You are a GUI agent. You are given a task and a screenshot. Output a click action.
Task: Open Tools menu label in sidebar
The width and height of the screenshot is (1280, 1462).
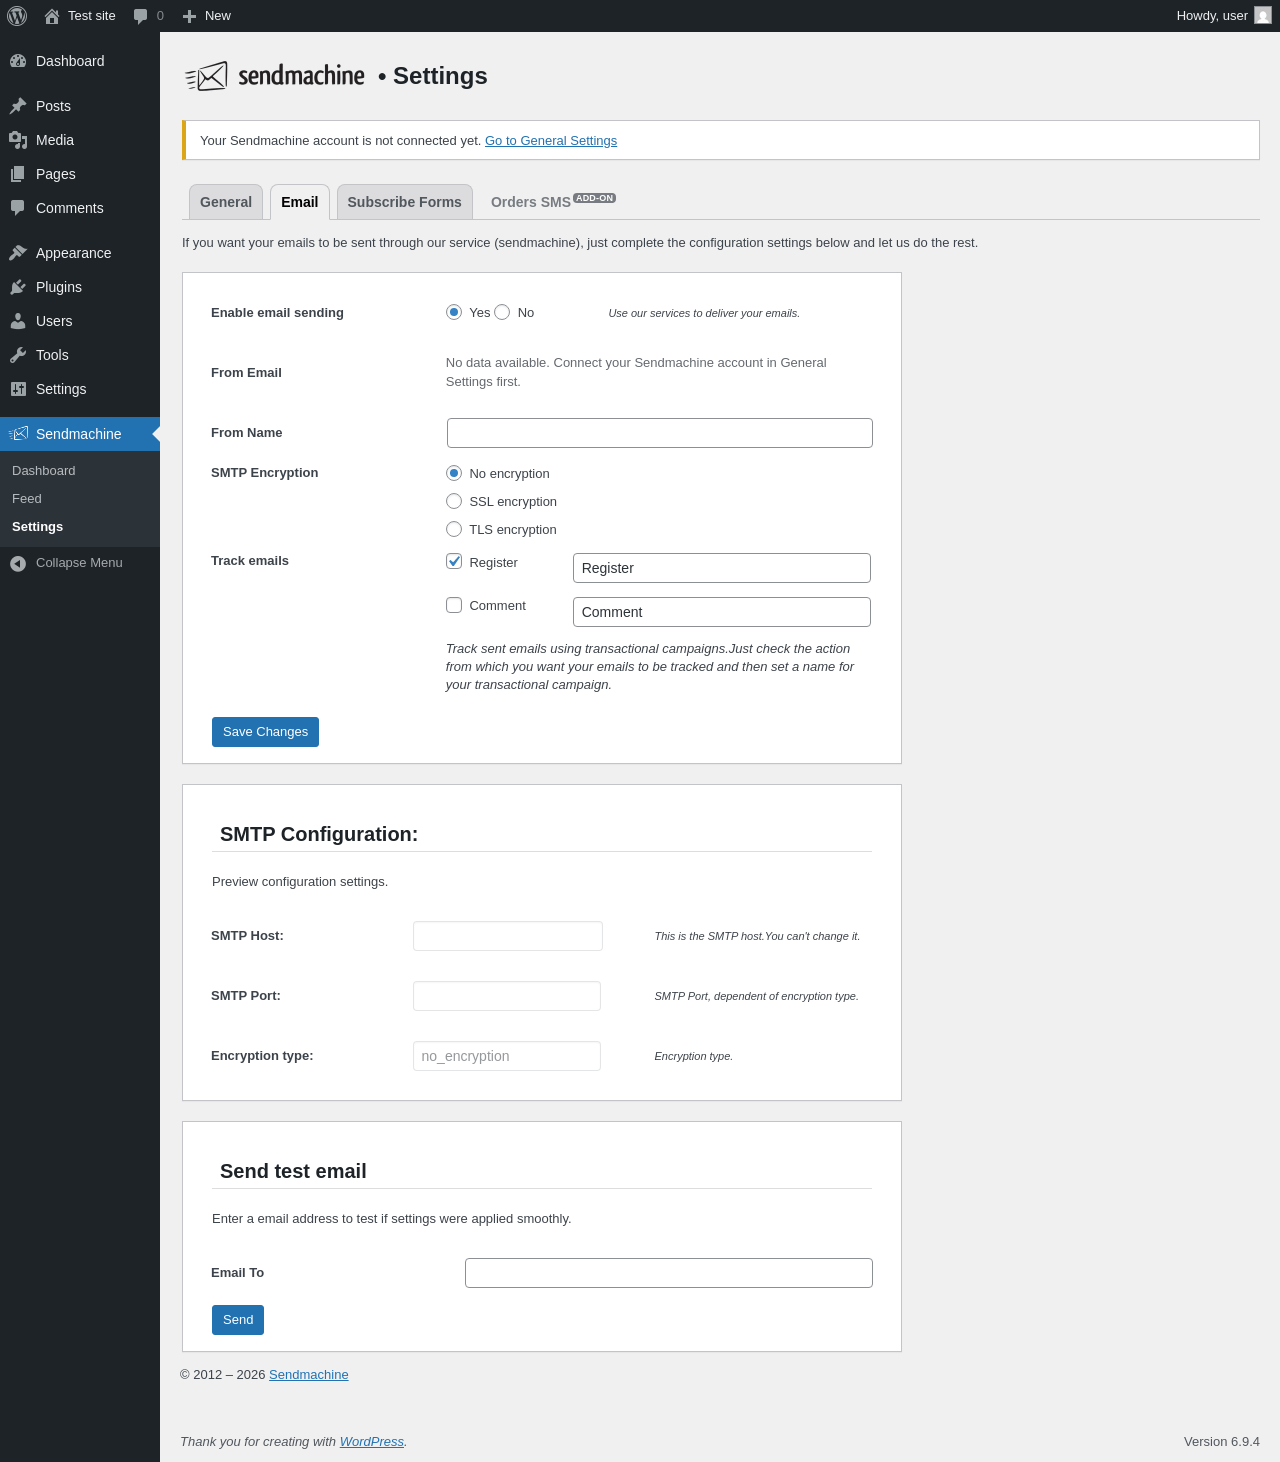coord(52,355)
